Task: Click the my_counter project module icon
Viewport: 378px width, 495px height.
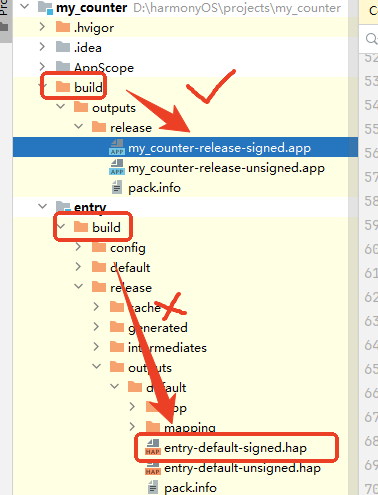Action: click(x=45, y=8)
